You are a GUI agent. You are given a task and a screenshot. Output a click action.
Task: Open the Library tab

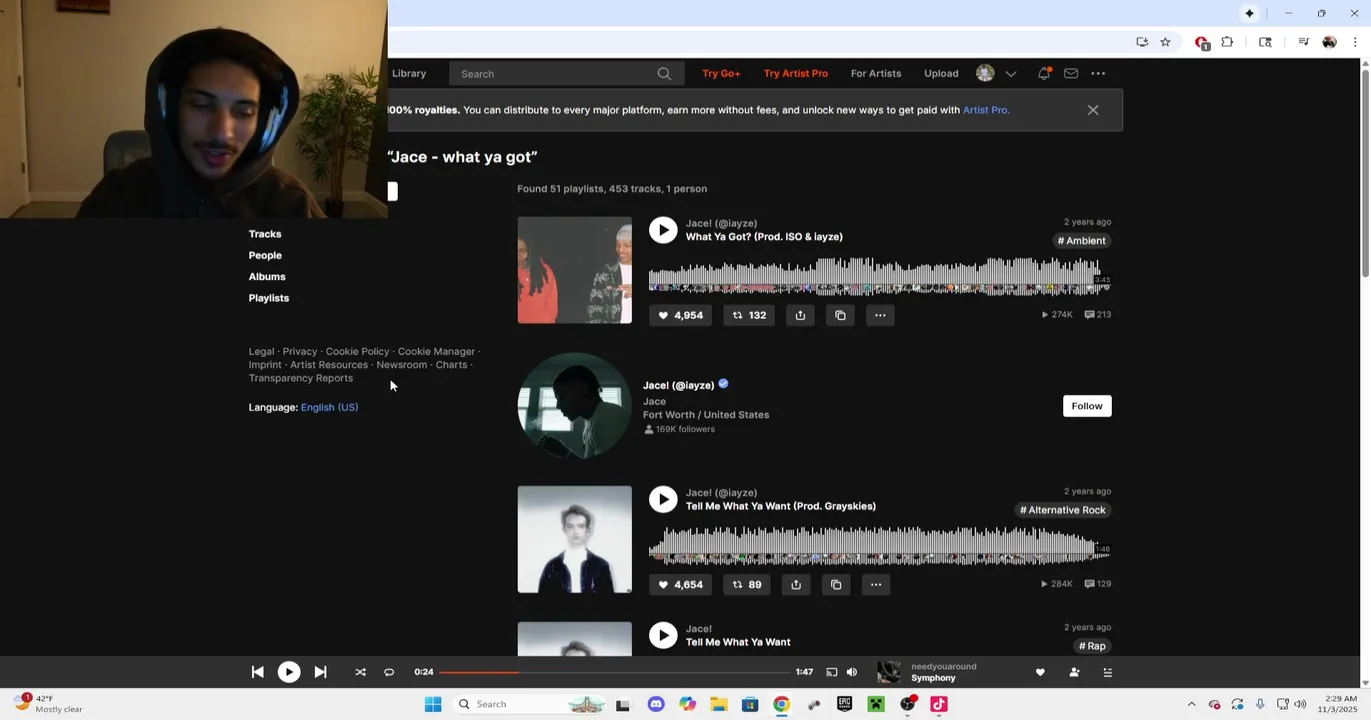[409, 73]
